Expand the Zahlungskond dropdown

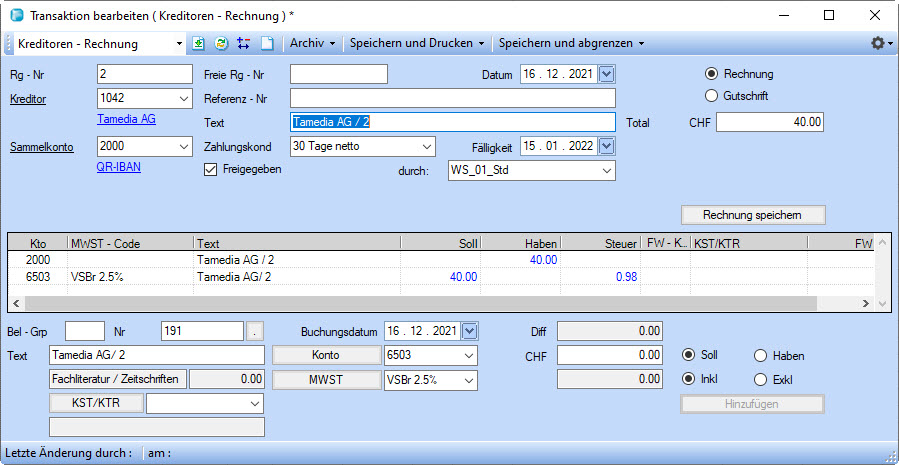coord(427,147)
